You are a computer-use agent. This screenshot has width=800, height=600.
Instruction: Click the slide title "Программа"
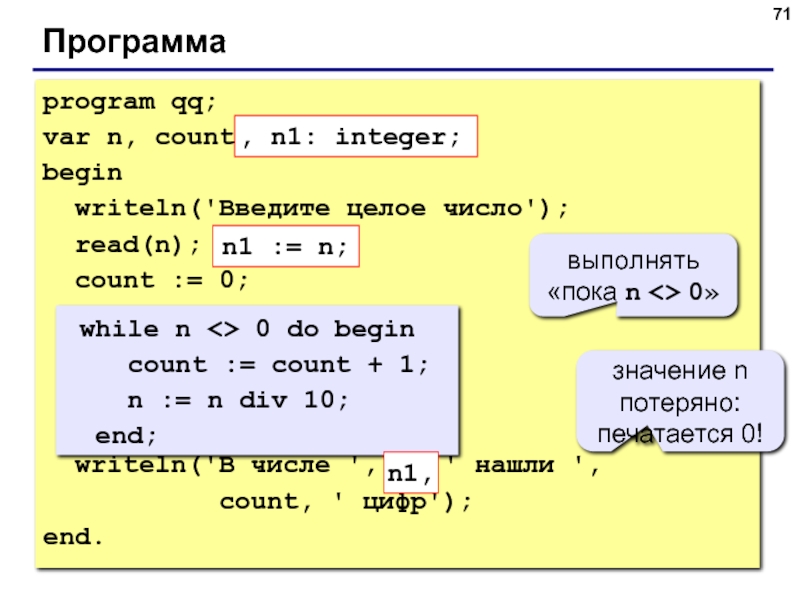click(134, 42)
